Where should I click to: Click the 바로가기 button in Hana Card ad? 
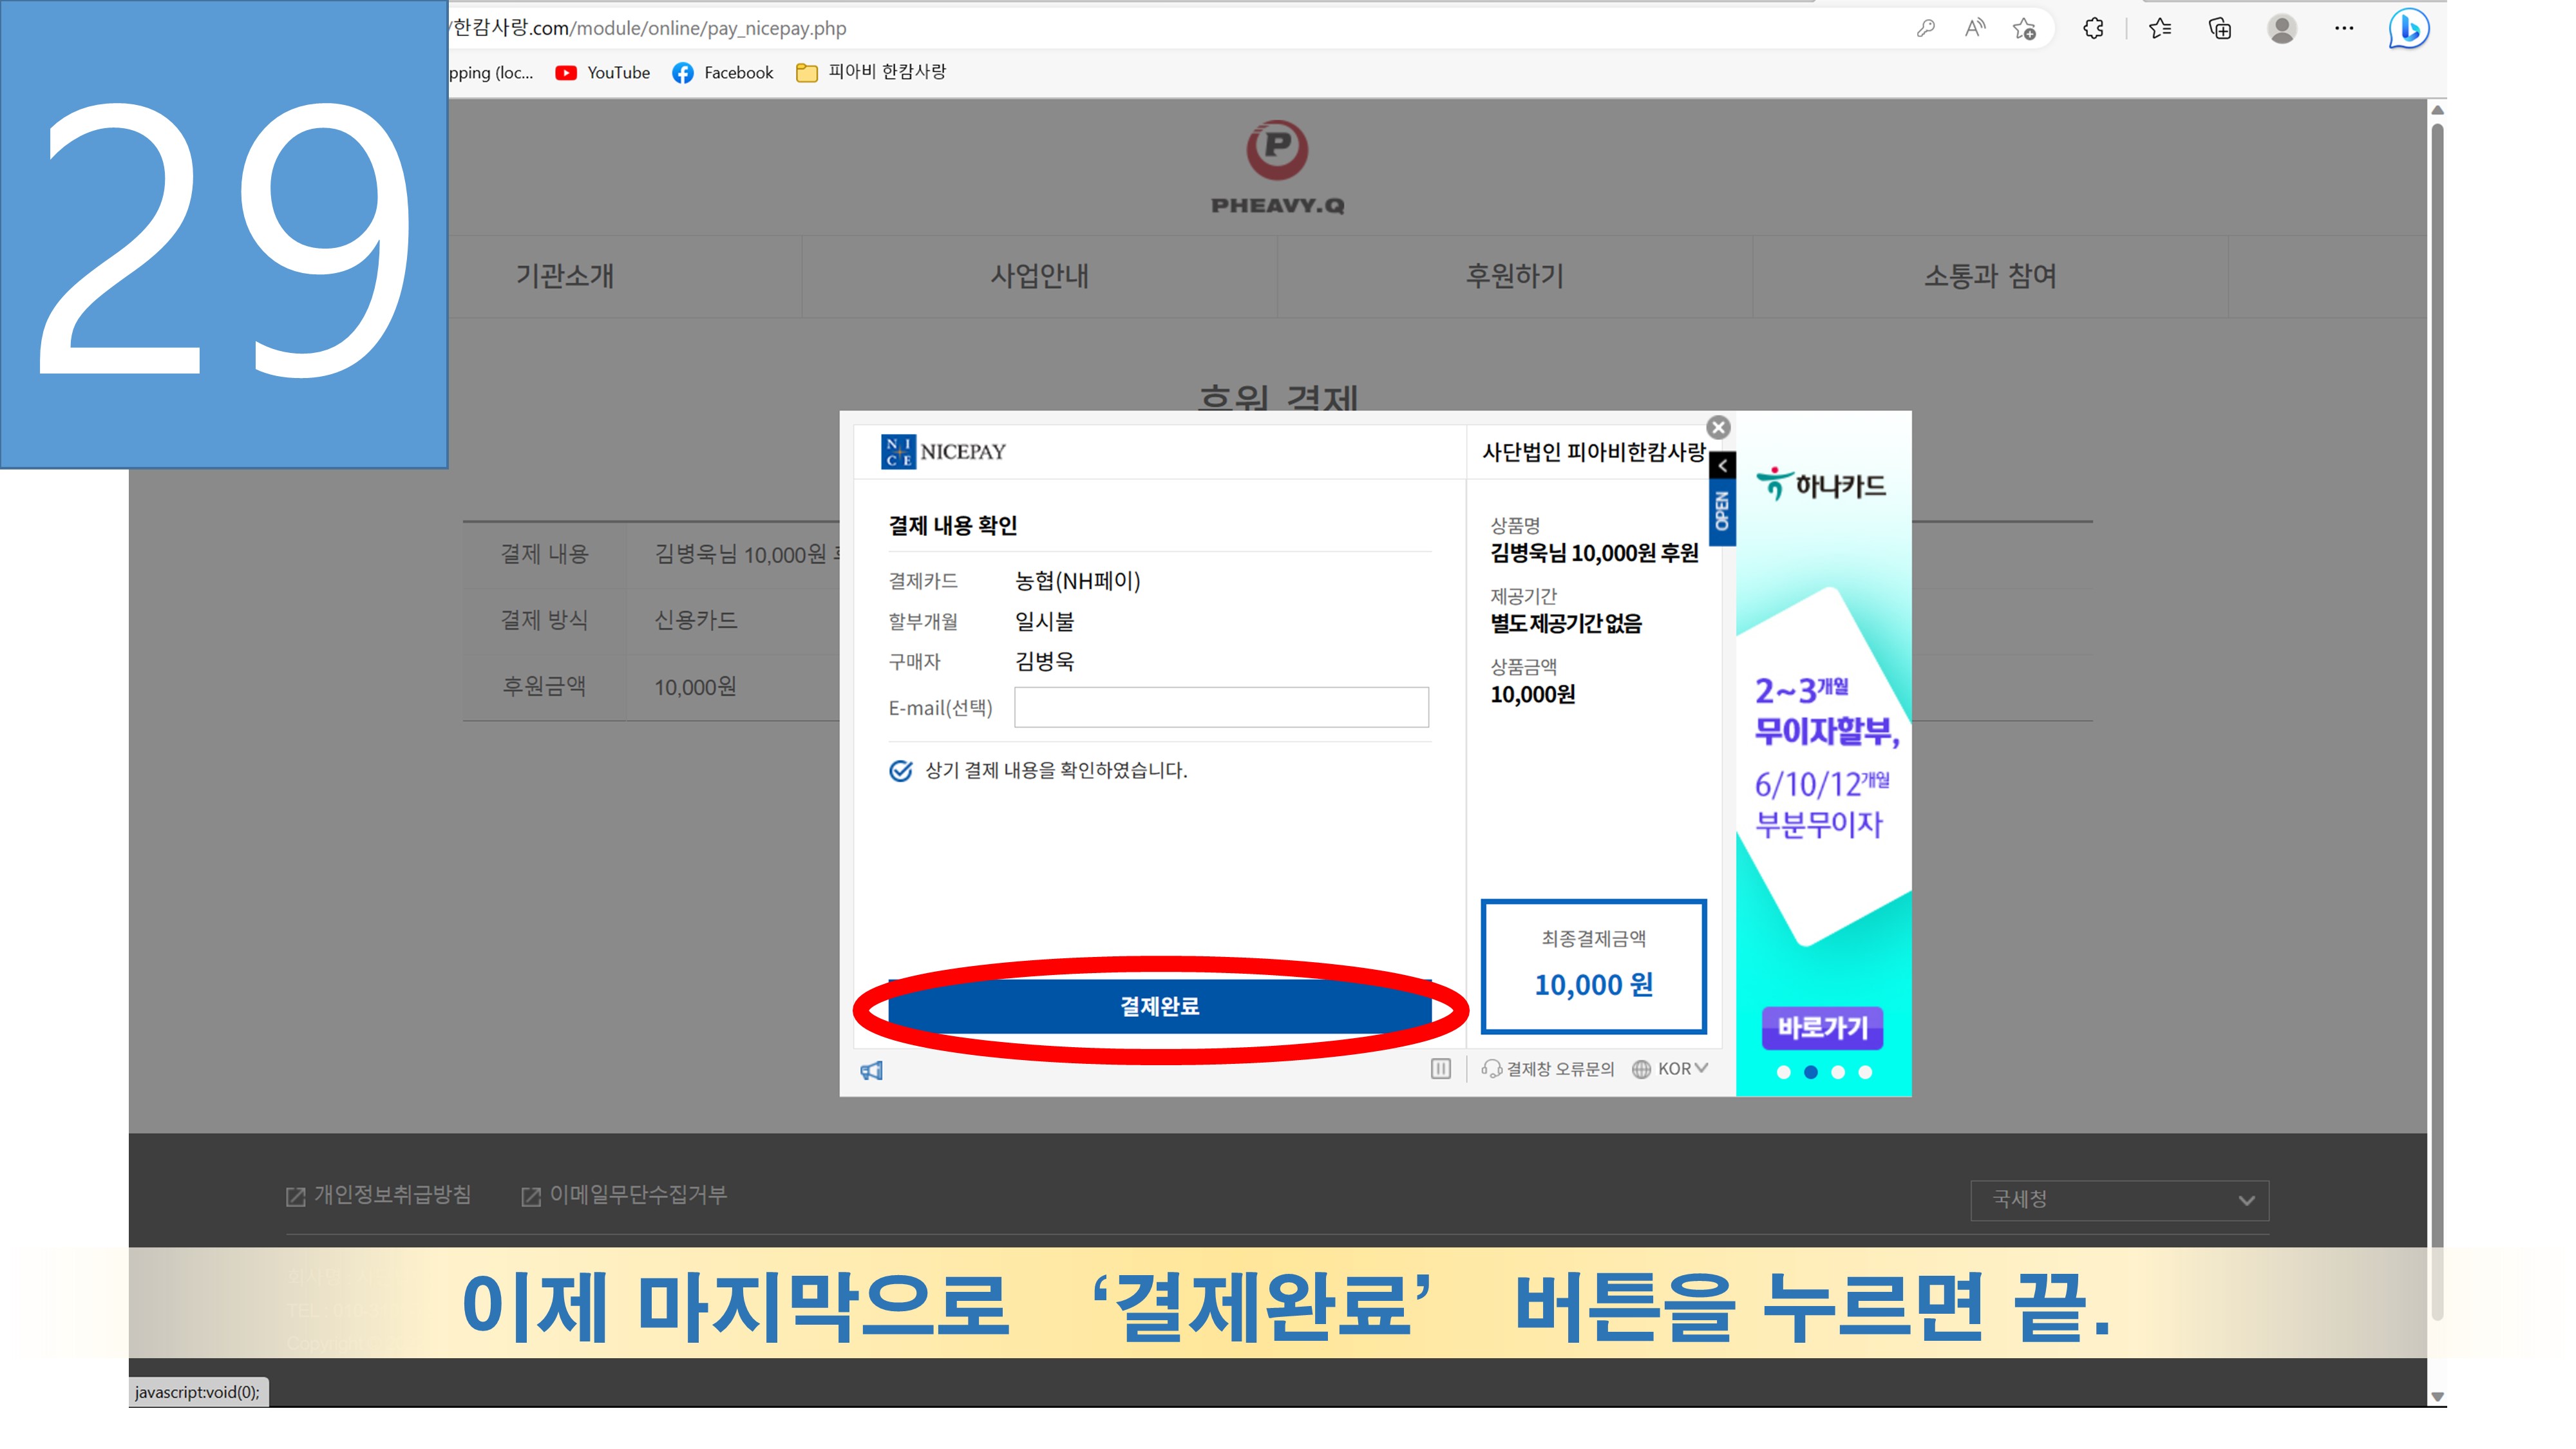click(x=1822, y=1028)
